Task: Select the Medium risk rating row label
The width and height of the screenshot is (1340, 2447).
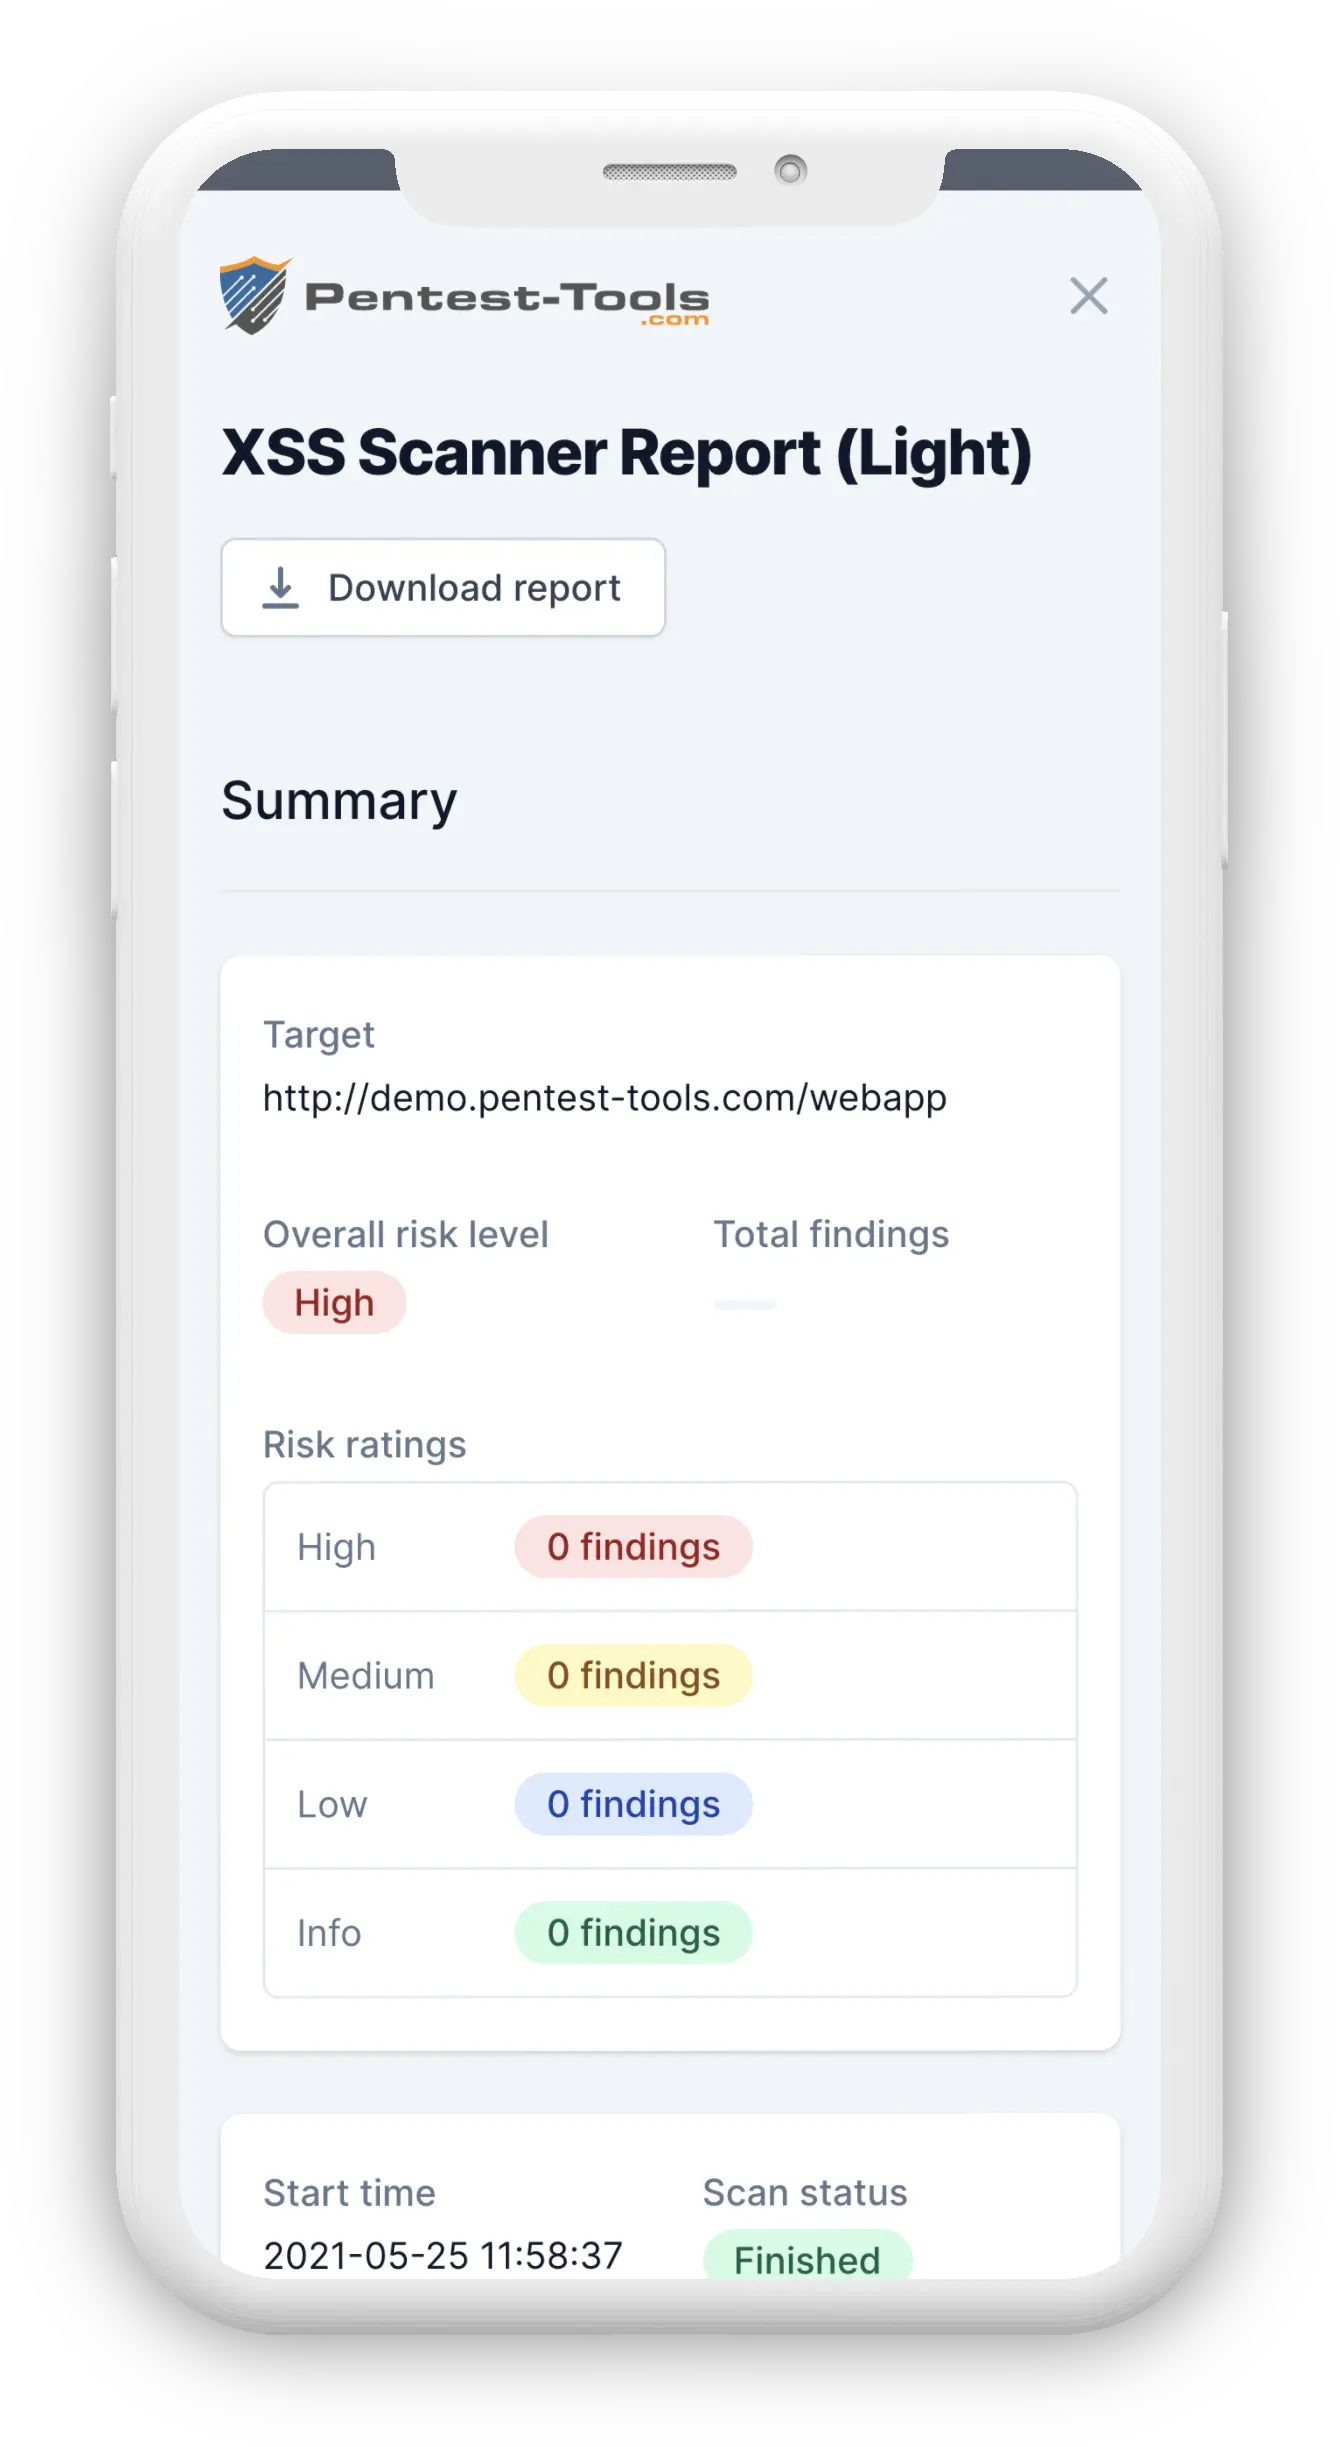Action: coord(365,1676)
